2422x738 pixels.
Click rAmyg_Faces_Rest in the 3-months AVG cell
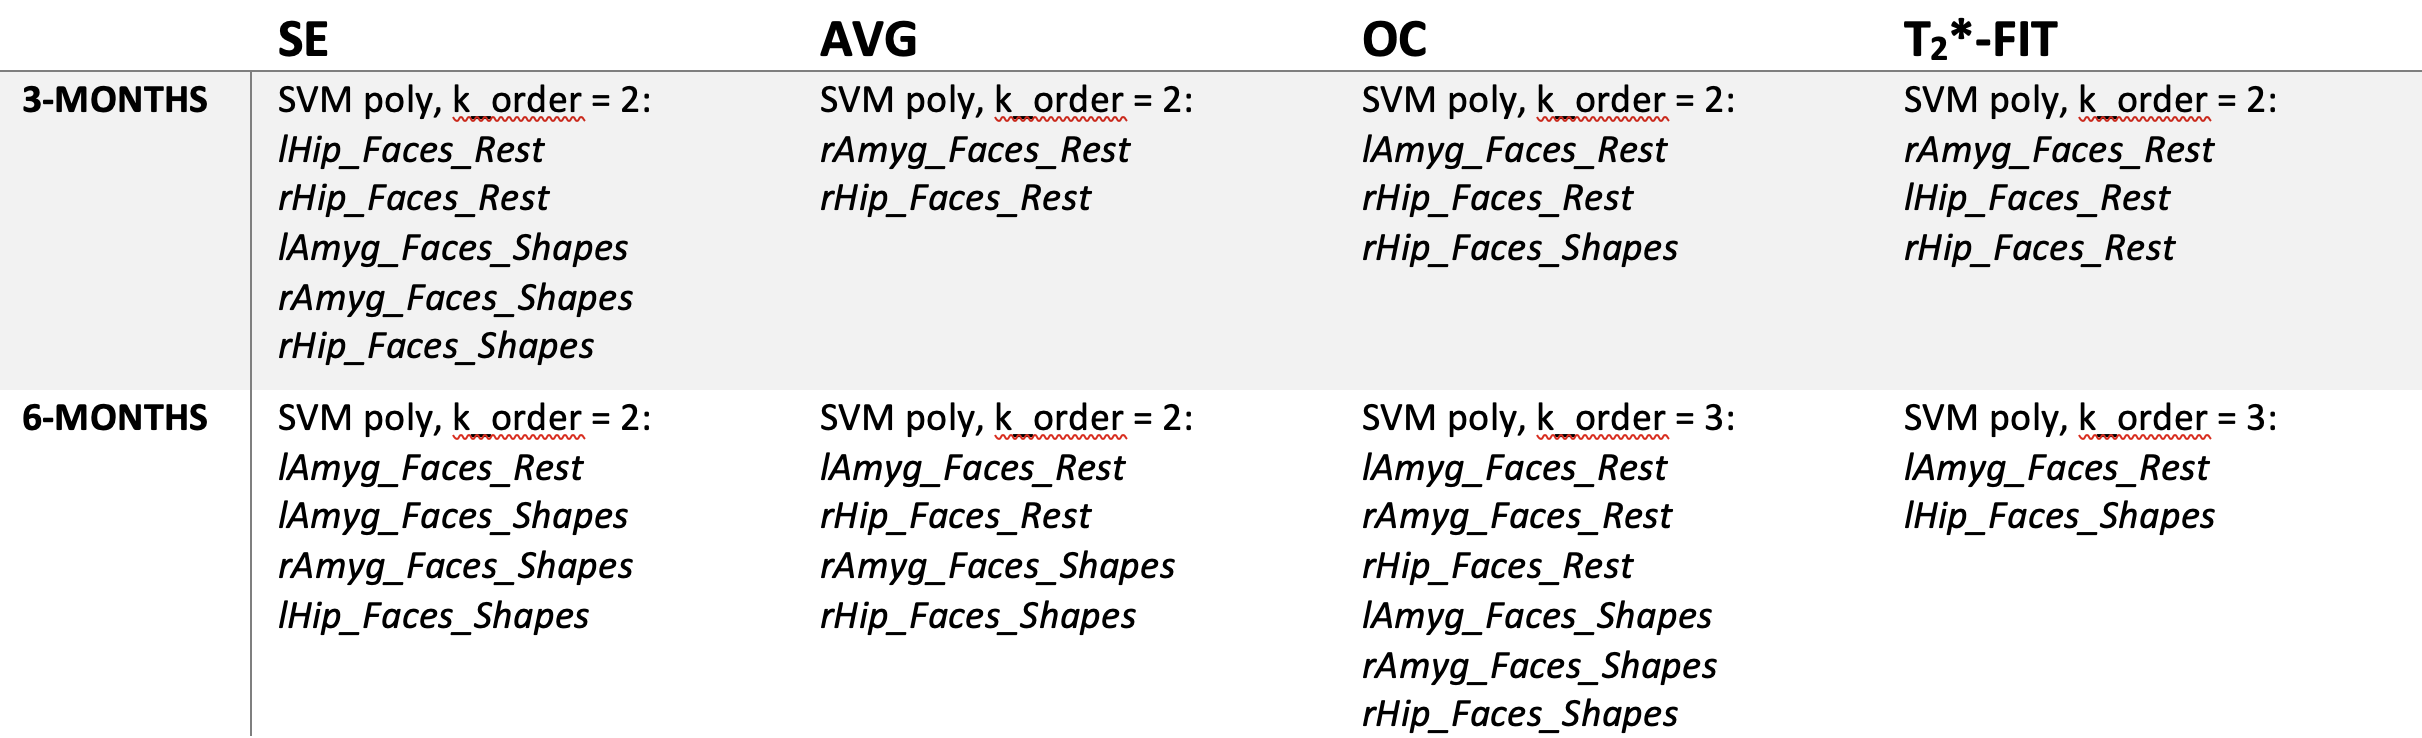[x=975, y=150]
